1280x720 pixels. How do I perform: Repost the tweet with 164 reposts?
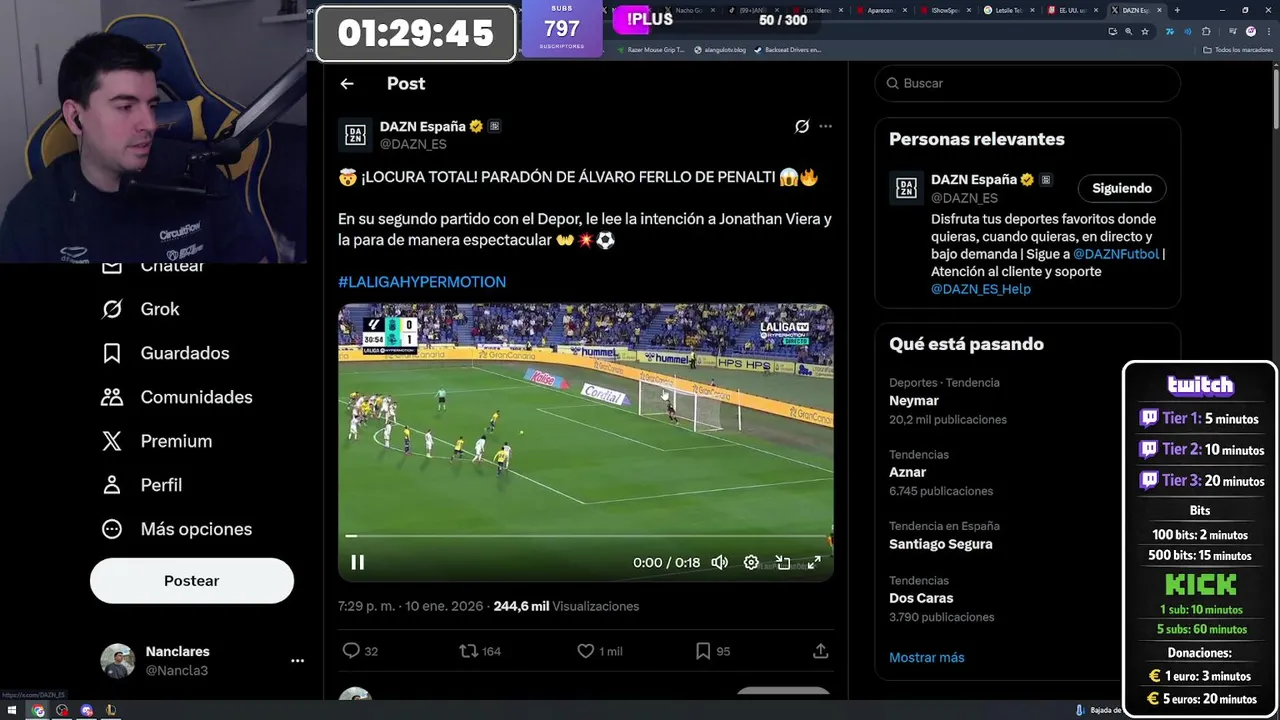480,651
